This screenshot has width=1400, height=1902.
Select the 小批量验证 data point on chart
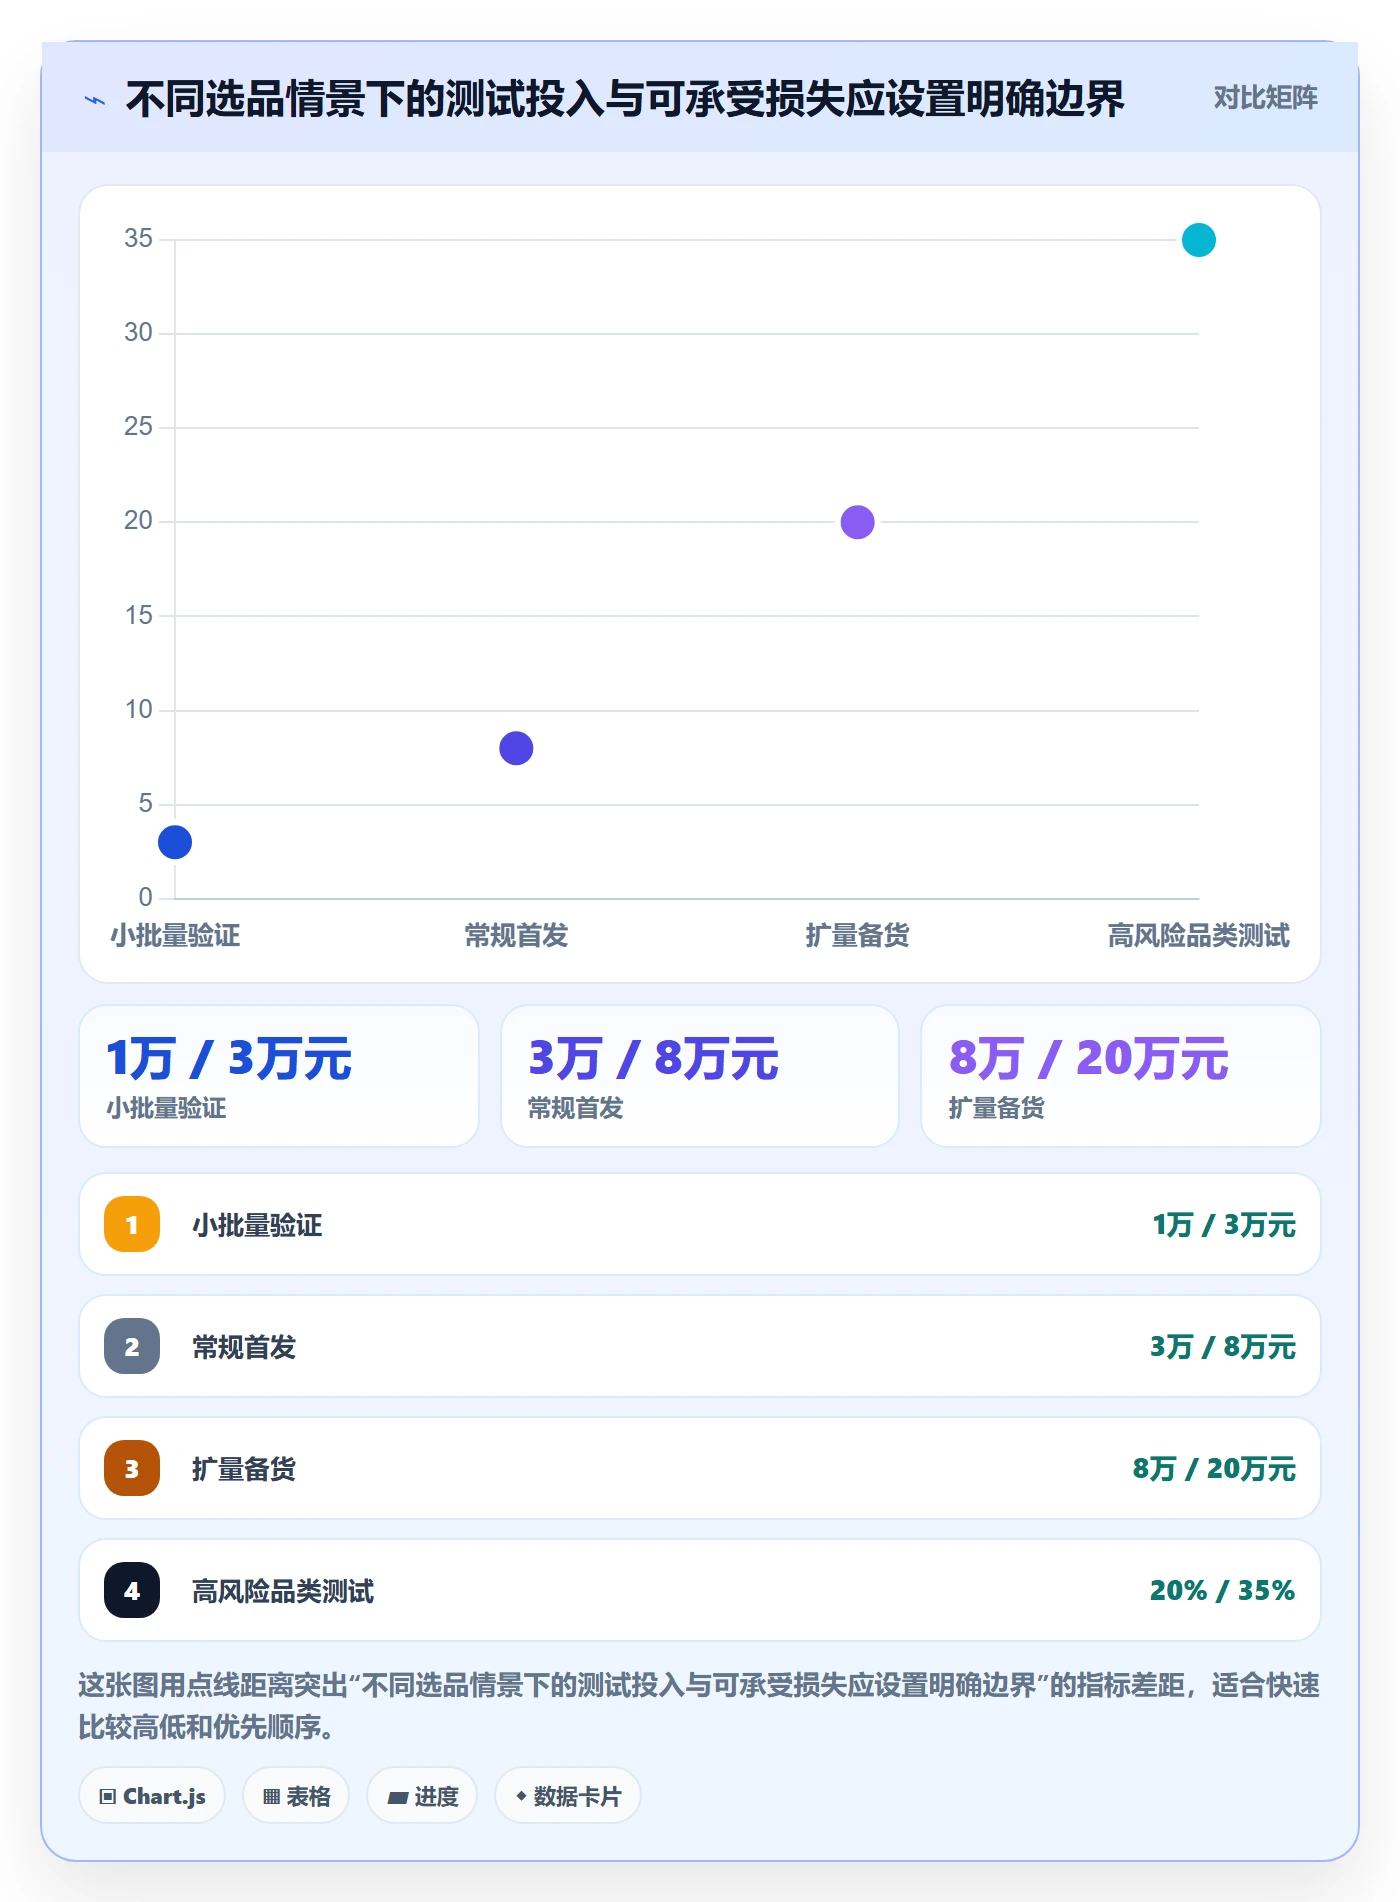[175, 842]
